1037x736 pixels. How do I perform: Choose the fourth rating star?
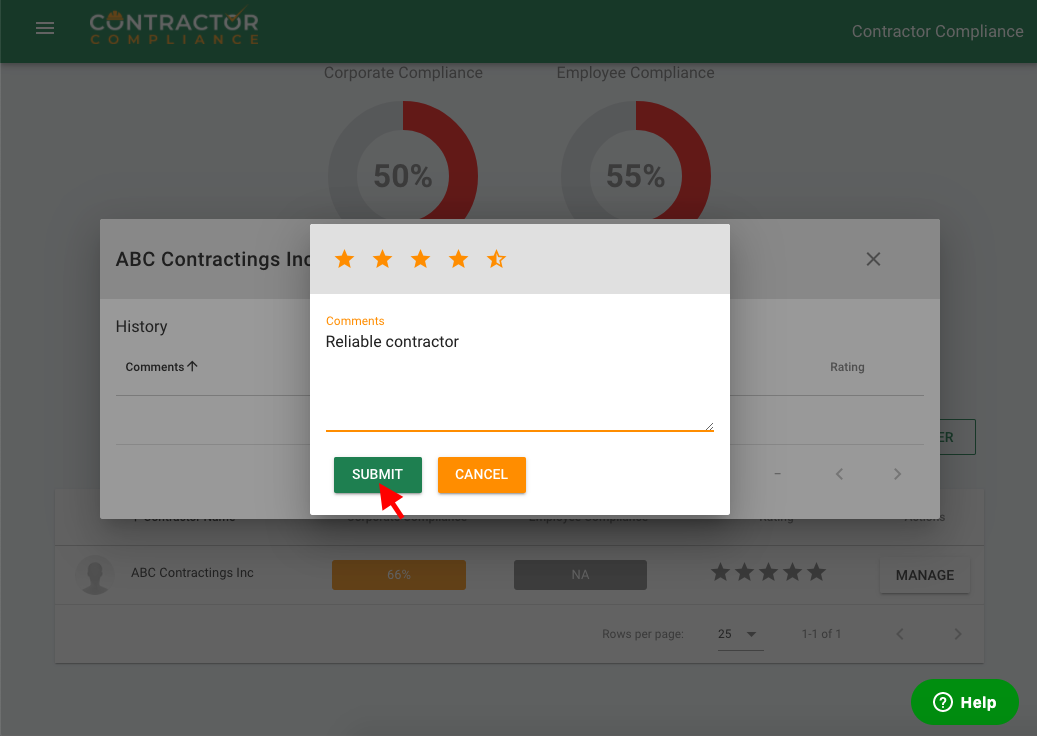tap(458, 260)
